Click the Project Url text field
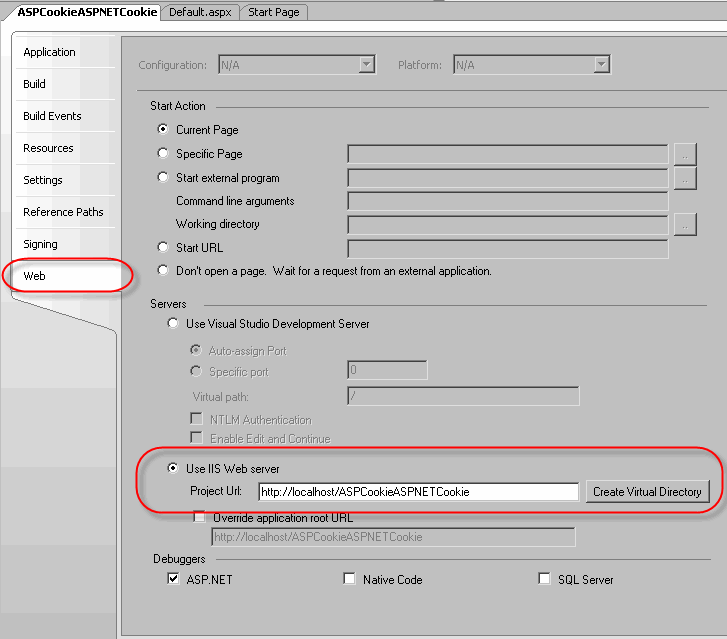The image size is (727, 639). [417, 492]
